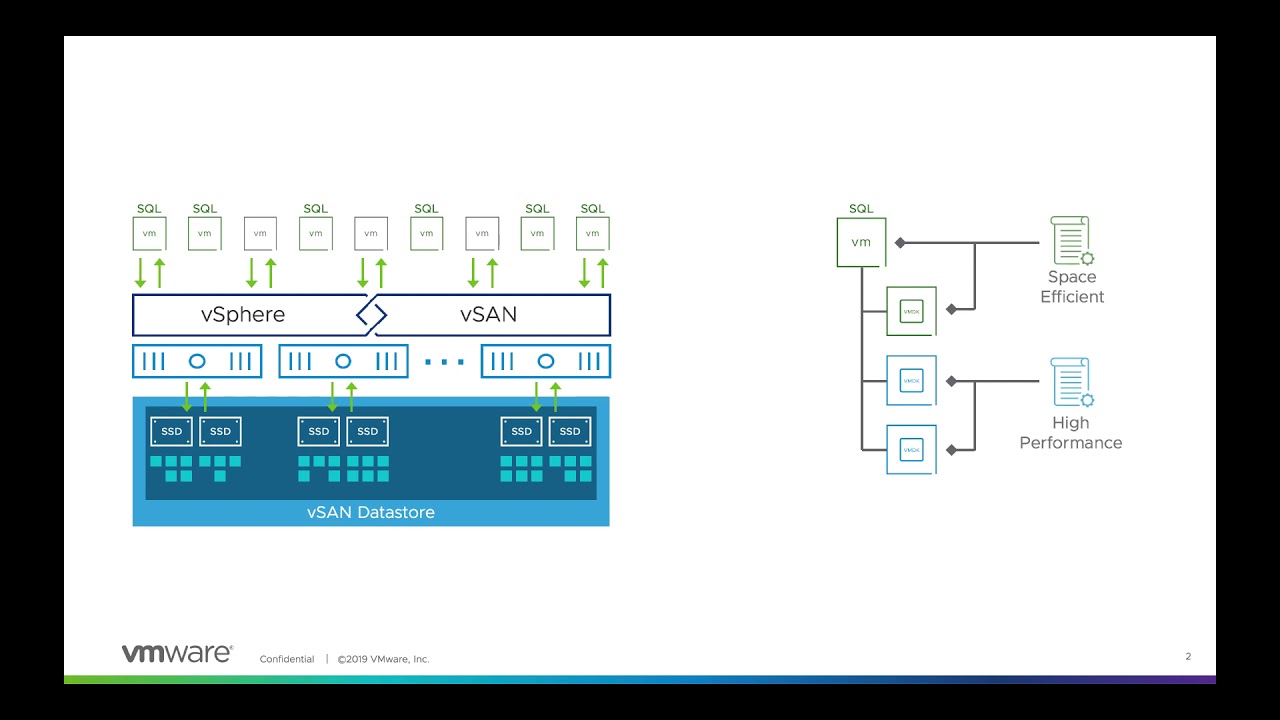Click the "Space Efficient" policy label

(1072, 287)
